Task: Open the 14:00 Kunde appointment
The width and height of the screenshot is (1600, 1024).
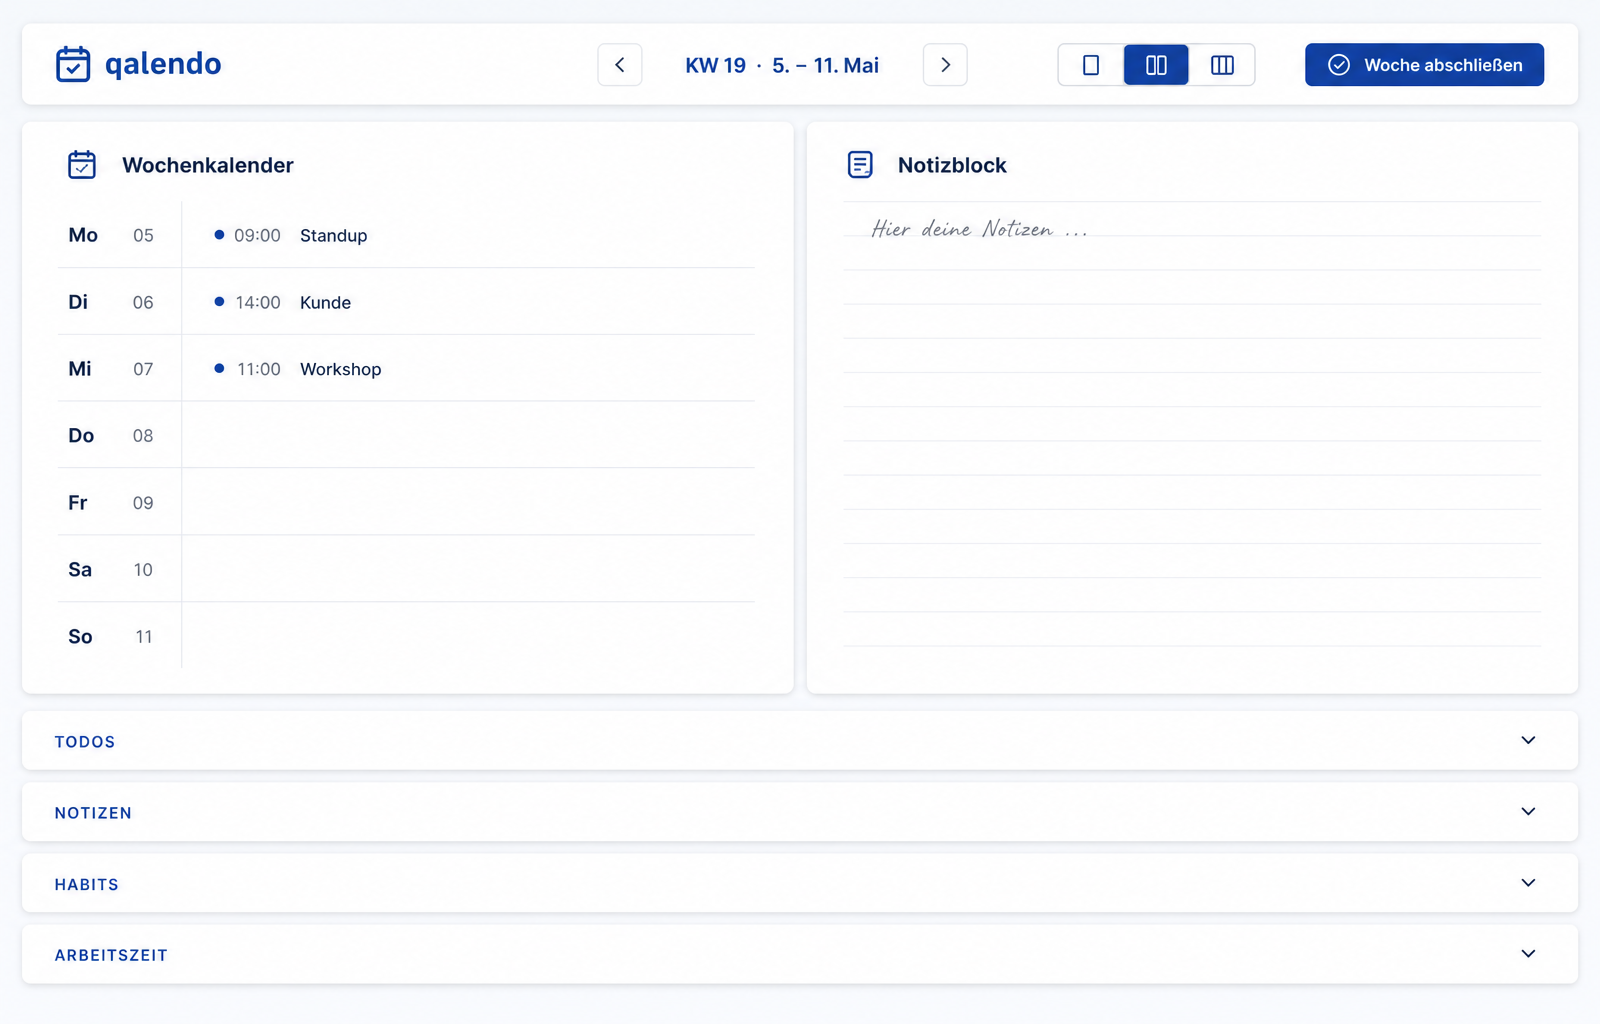Action: click(x=283, y=302)
